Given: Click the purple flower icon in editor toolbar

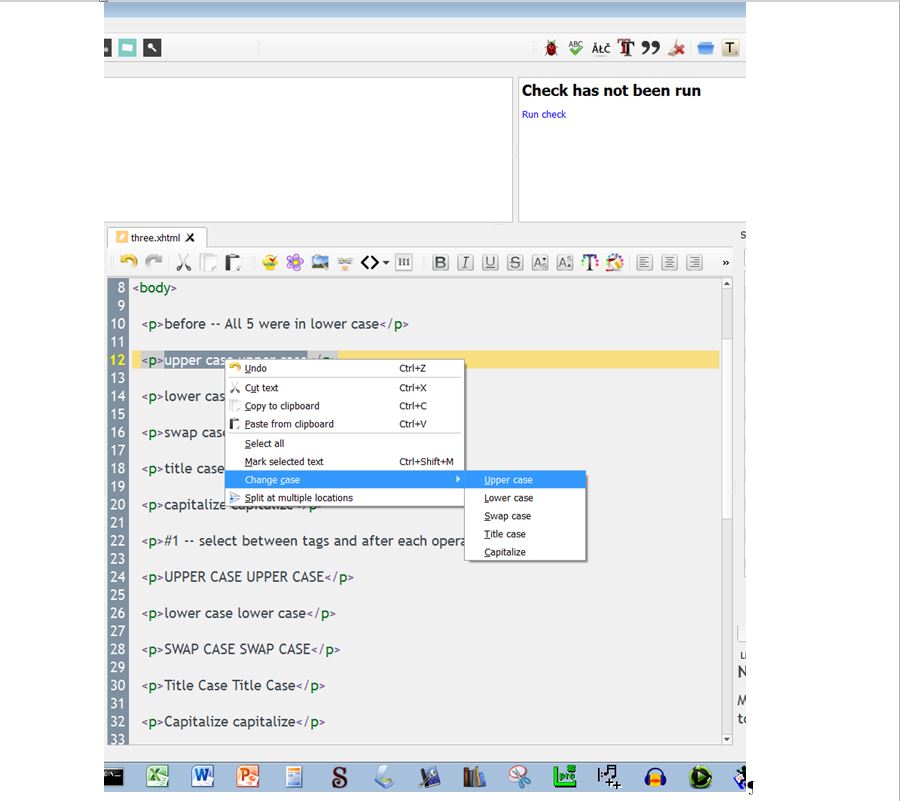Looking at the screenshot, I should [295, 262].
